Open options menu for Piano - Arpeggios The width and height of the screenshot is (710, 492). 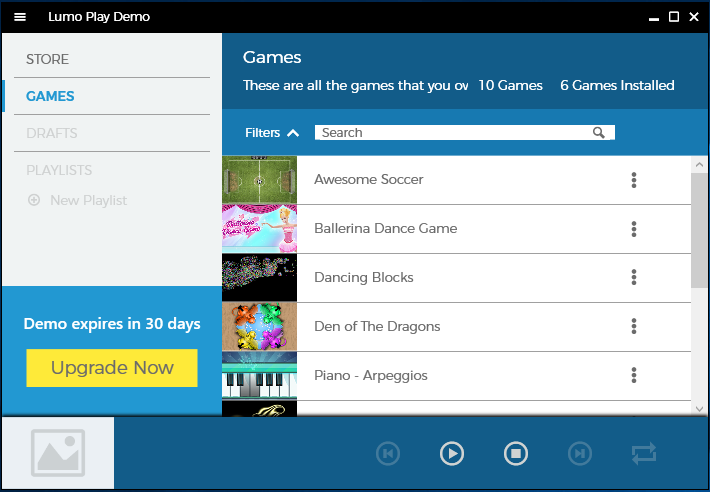634,375
